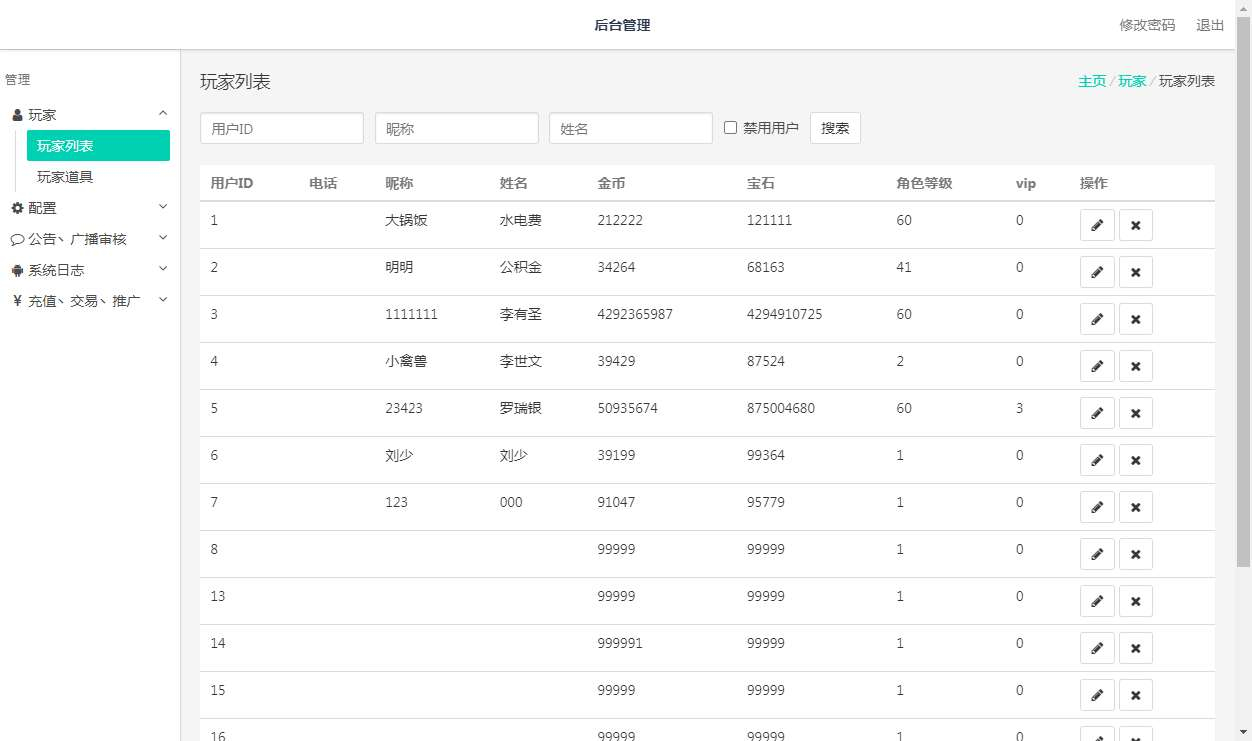Viewport: 1252px width, 741px height.
Task: Click the person icon beside 玩家 menu
Action: (17, 116)
